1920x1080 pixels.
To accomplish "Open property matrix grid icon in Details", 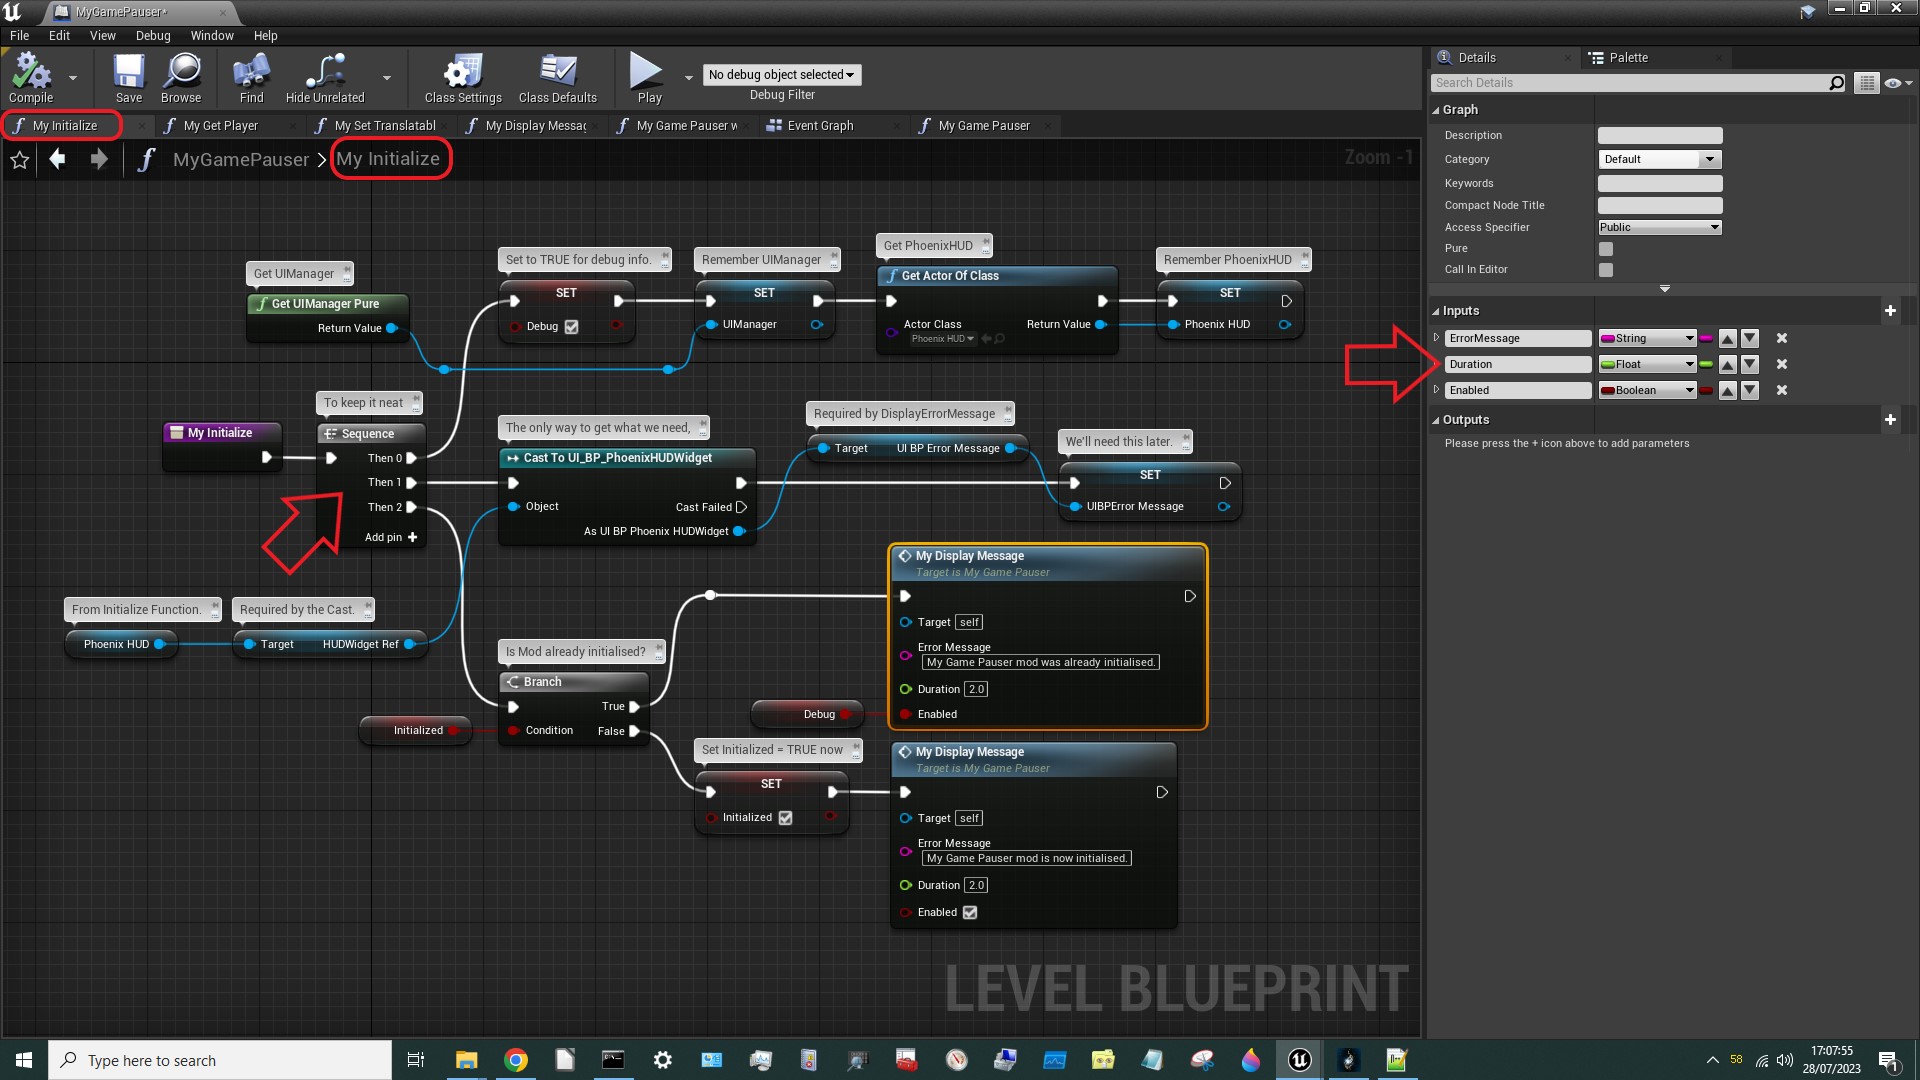I will pos(1866,83).
